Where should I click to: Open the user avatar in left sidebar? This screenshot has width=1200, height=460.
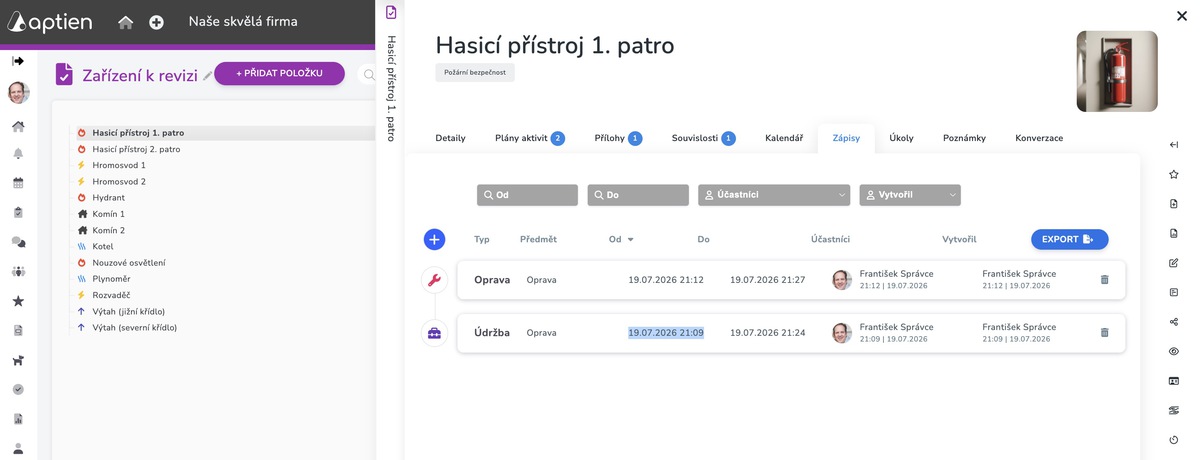[18, 93]
